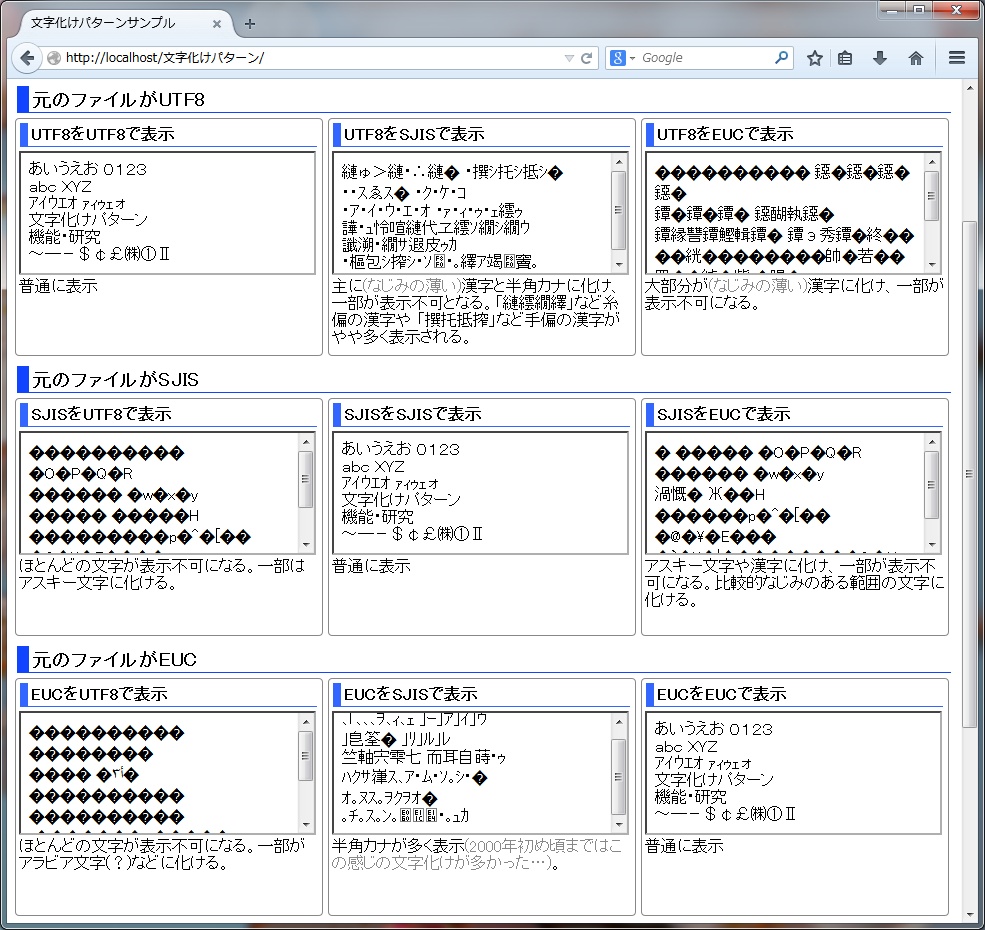Open a new tab with the plus button
Screen dimensions: 985x930
pos(250,23)
